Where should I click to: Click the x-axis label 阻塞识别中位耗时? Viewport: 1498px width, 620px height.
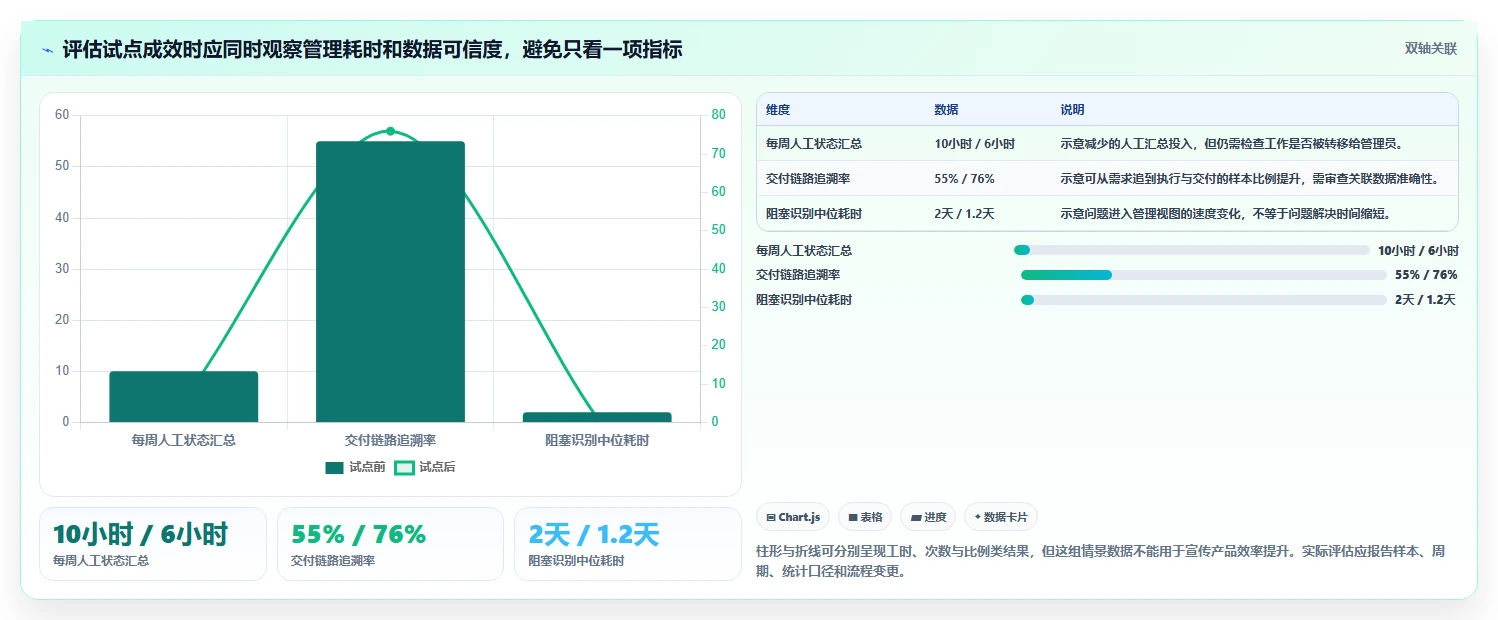pyautogui.click(x=597, y=440)
